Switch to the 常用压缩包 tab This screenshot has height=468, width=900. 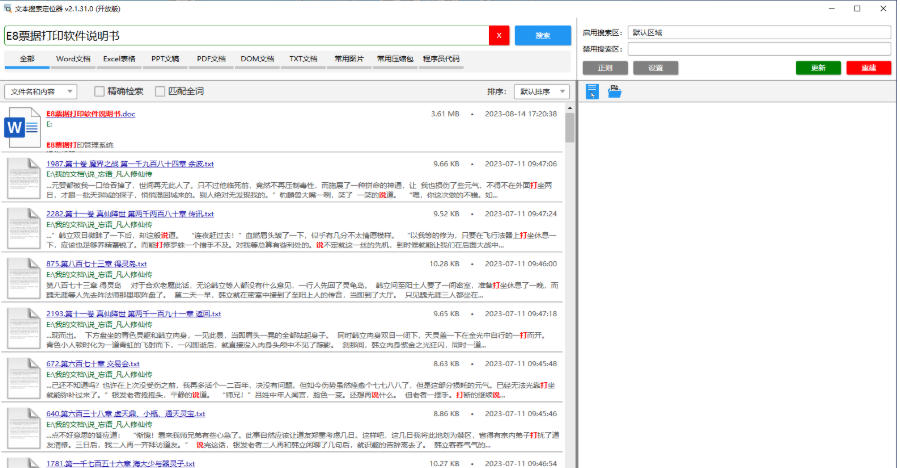coord(395,59)
